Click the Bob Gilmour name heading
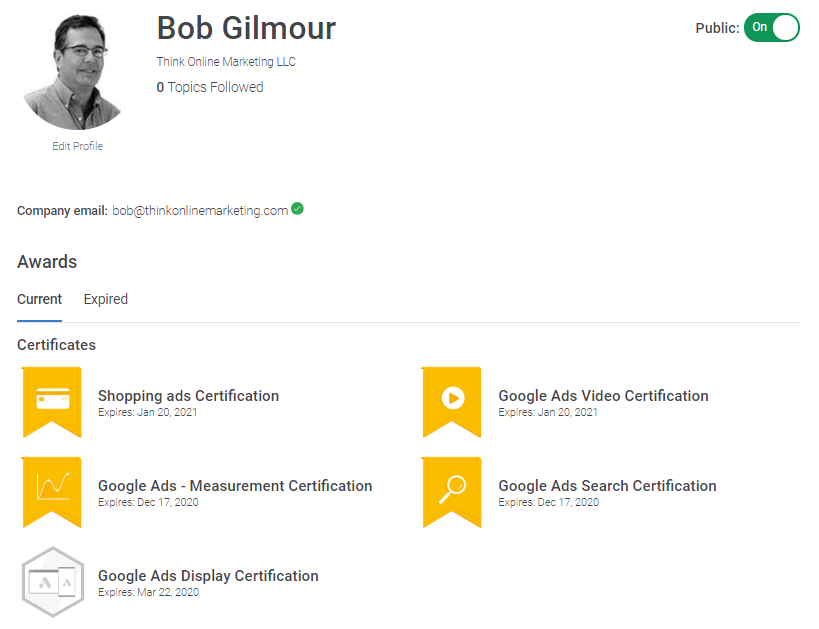Image resolution: width=819 pixels, height=629 pixels. (246, 28)
